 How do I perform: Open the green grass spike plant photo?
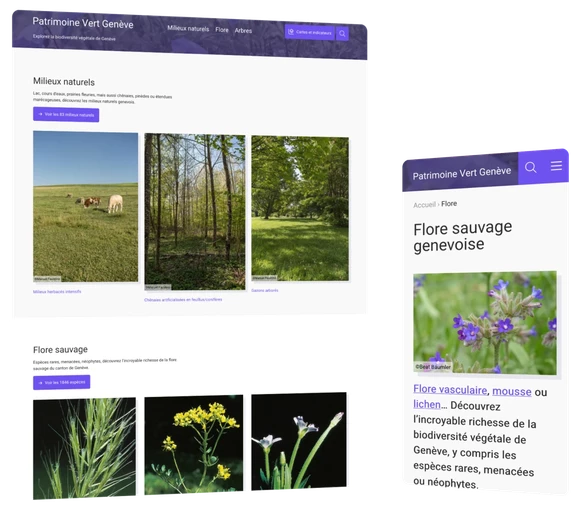84,448
